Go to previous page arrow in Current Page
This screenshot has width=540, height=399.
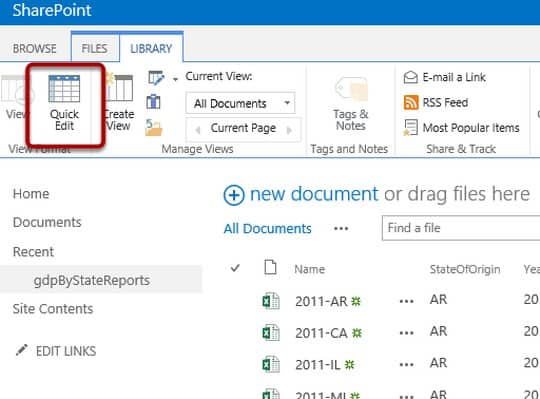tap(198, 130)
